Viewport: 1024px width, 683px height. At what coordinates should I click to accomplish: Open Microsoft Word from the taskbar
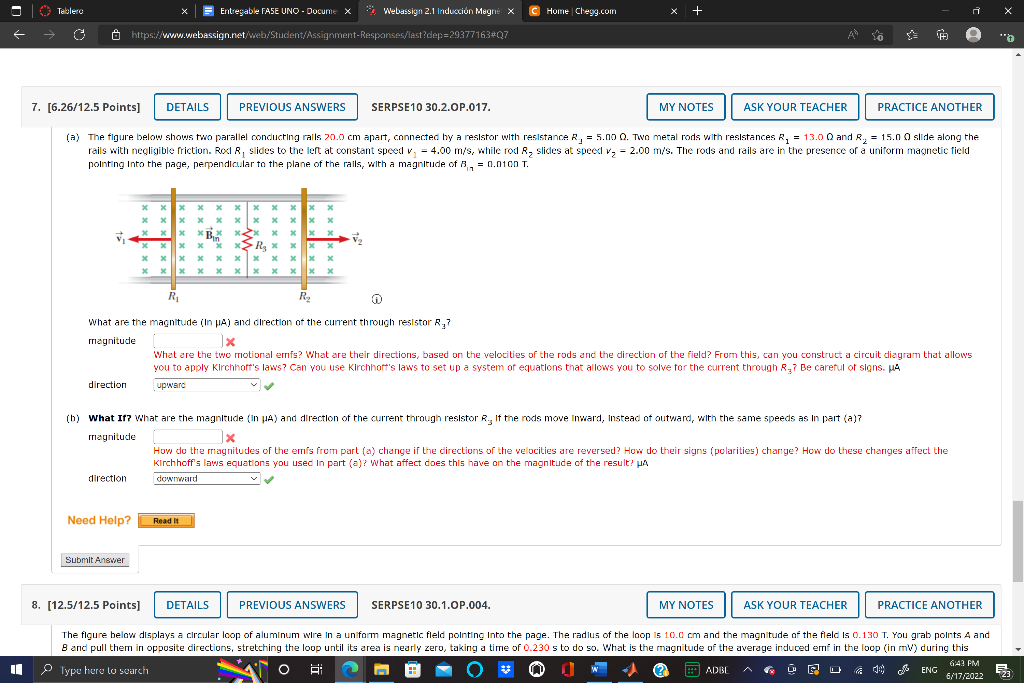click(x=597, y=671)
